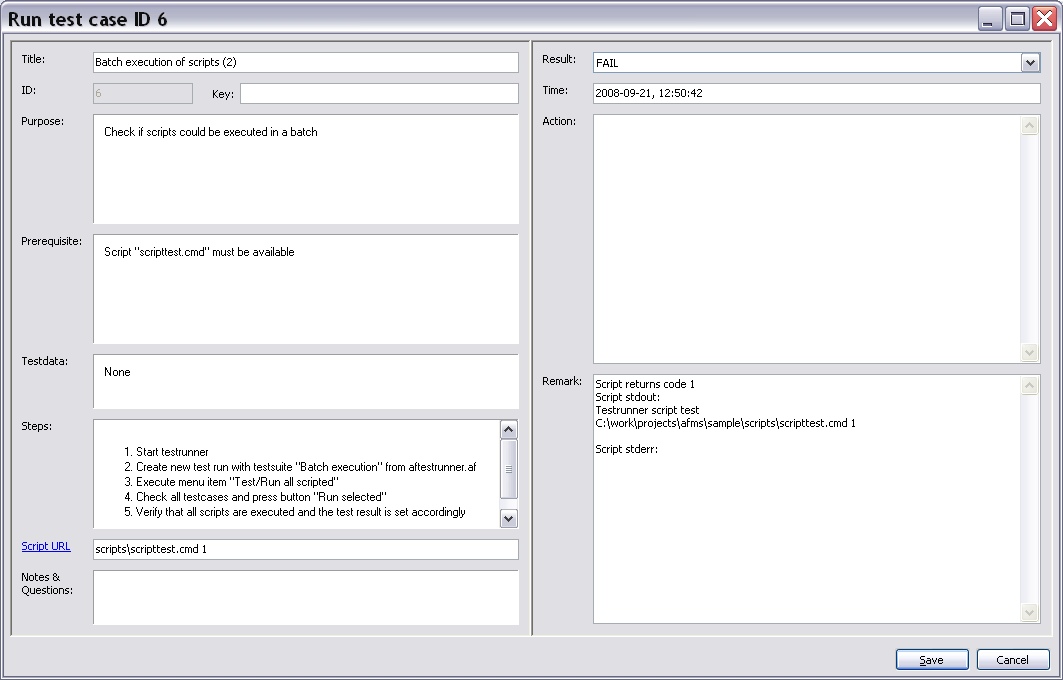Image resolution: width=1063 pixels, height=680 pixels.
Task: Click the Remark panel scroll-down arrow
Action: click(1030, 612)
